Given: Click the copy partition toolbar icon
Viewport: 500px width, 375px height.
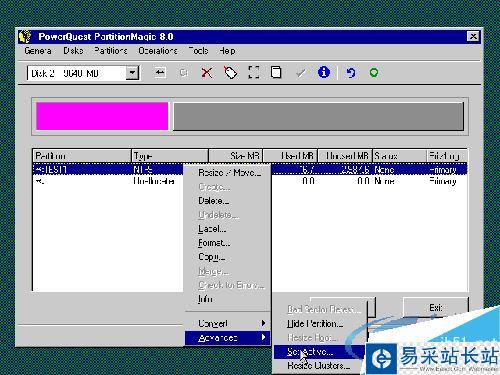Looking at the screenshot, I should (276, 72).
